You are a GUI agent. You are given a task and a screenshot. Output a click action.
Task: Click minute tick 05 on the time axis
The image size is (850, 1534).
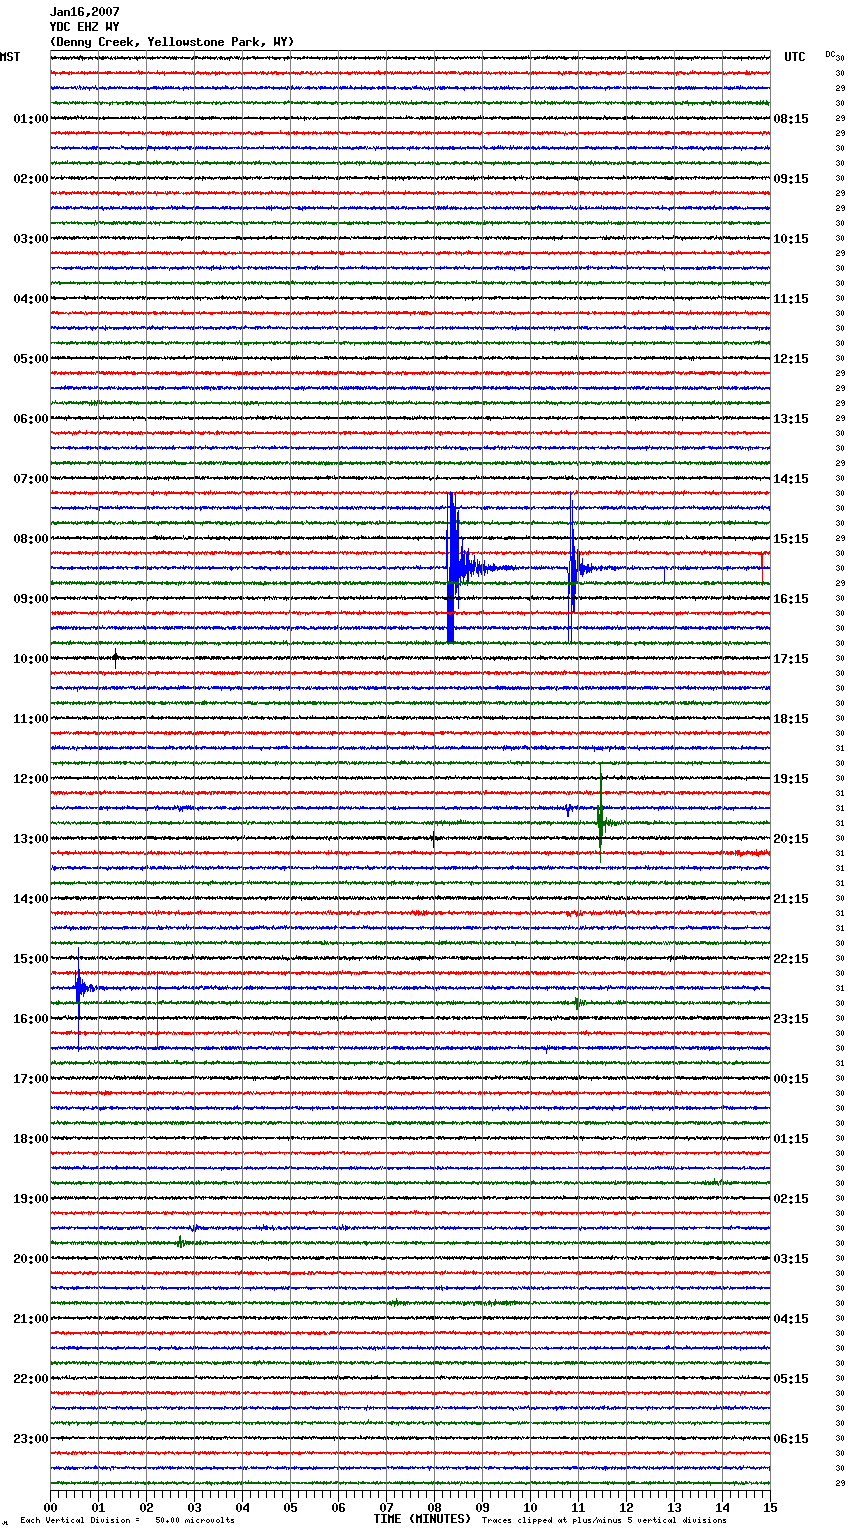tap(291, 1508)
